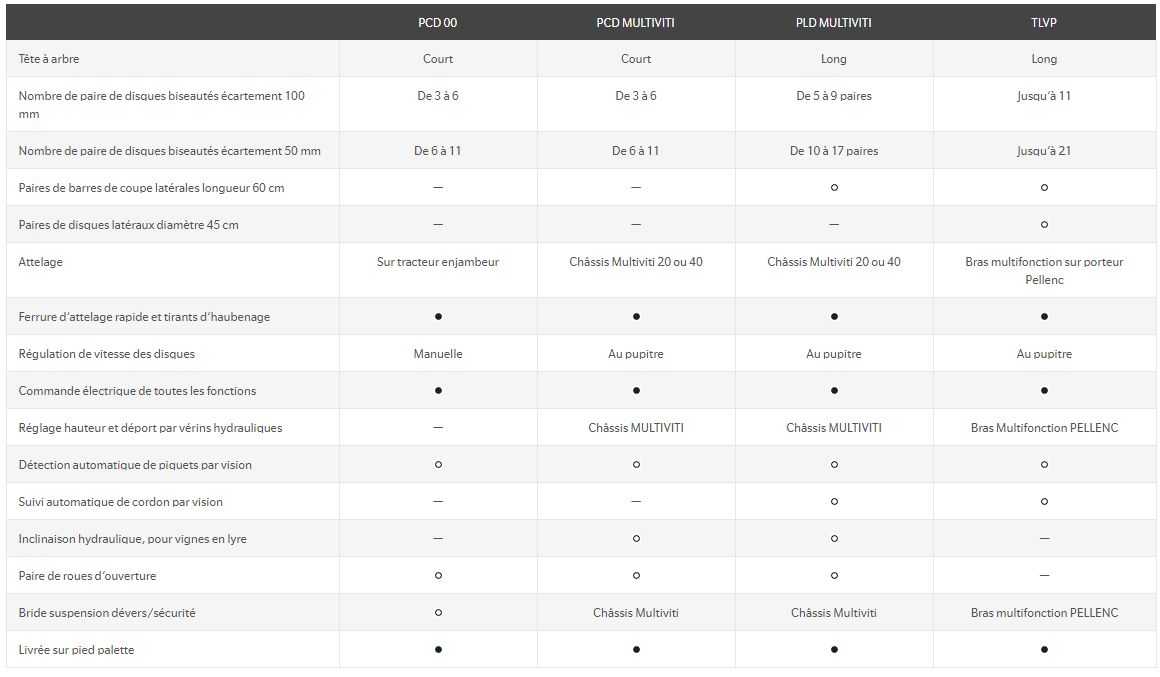The height and width of the screenshot is (677, 1160).
Task: Click the 'Jusqu'à 11' value under TLVP
Action: click(x=1044, y=96)
